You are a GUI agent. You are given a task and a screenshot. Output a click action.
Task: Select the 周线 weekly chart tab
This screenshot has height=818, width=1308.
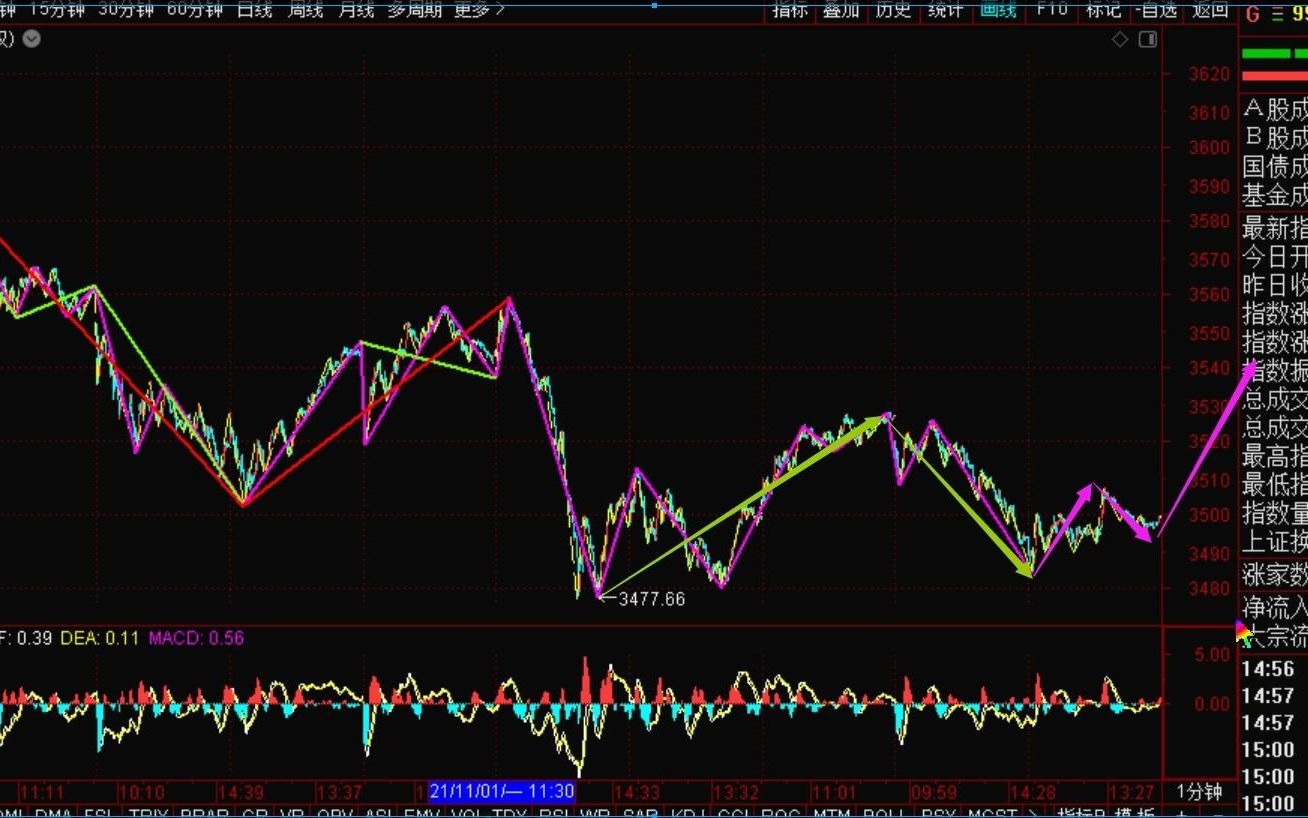tap(305, 9)
